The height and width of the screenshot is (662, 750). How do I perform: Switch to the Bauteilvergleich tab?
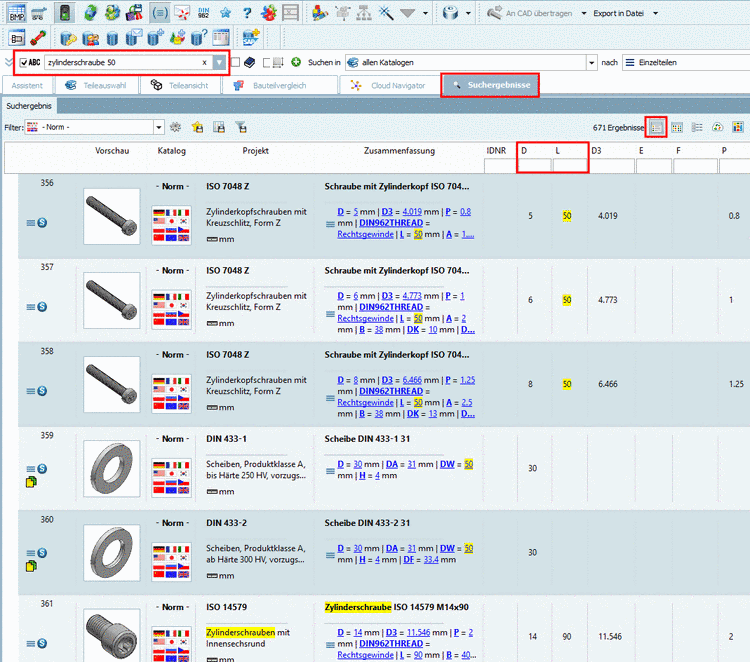click(280, 86)
